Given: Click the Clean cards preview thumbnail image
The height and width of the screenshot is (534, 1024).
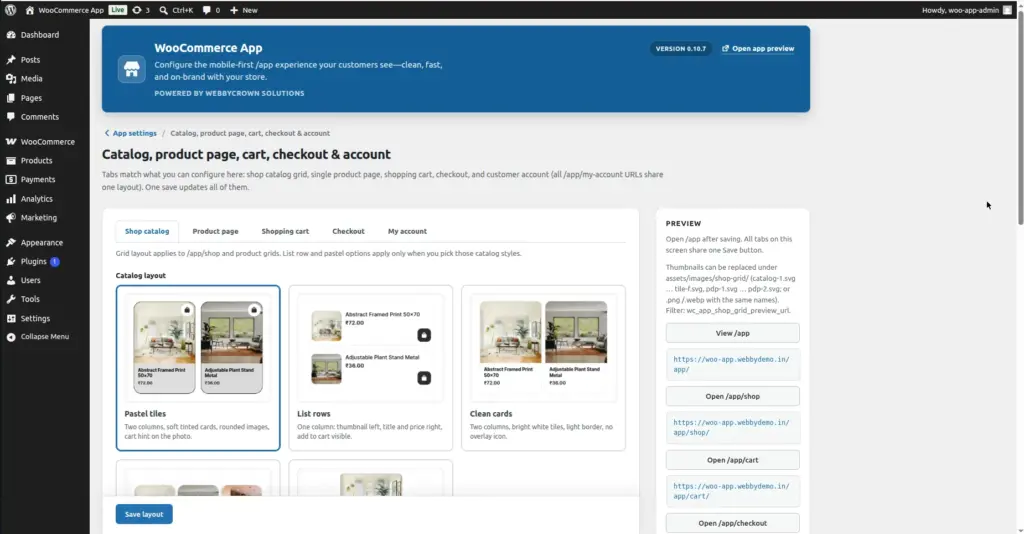Looking at the screenshot, I should (543, 347).
